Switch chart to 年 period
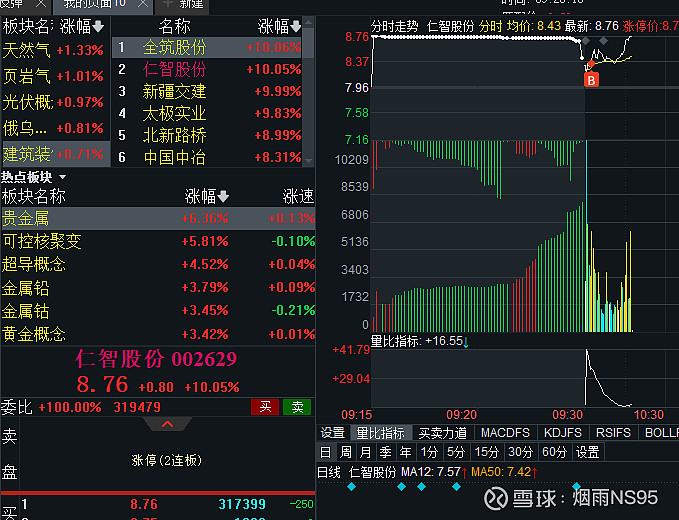 pos(405,452)
